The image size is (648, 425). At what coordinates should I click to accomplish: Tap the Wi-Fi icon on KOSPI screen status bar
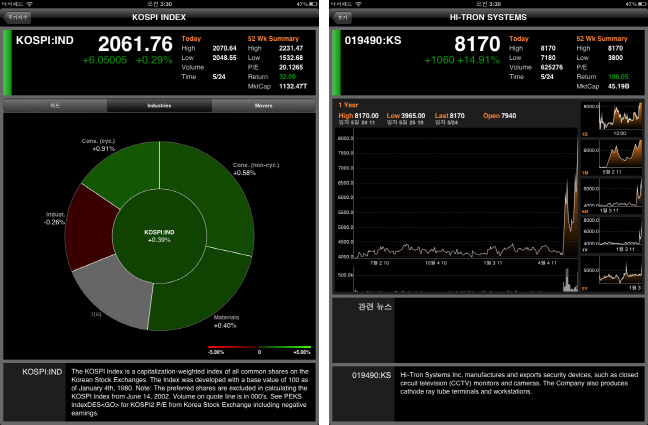tap(29, 4)
